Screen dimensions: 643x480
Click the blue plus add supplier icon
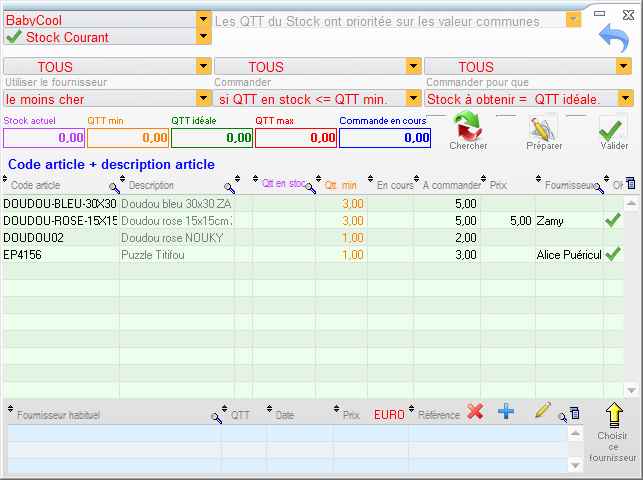click(506, 411)
